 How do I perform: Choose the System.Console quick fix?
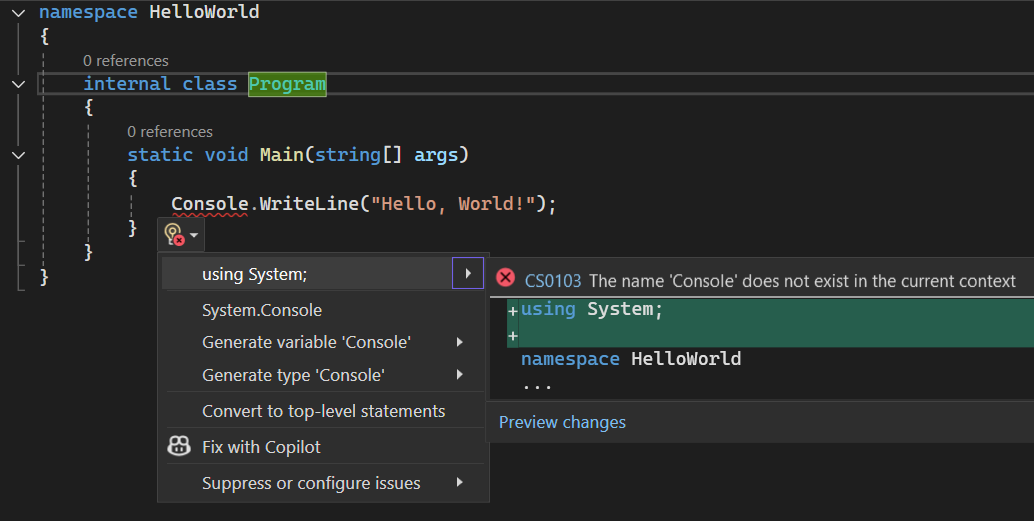coord(262,310)
